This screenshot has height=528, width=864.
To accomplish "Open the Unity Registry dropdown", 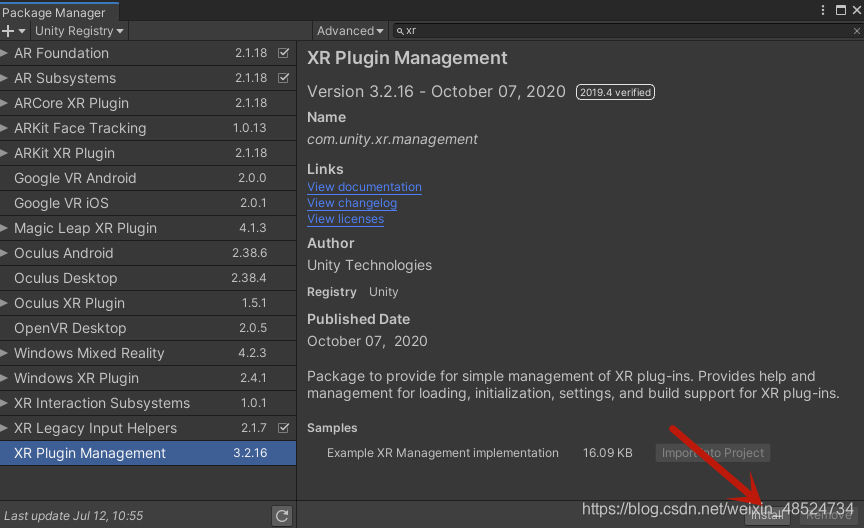I will click(x=79, y=31).
